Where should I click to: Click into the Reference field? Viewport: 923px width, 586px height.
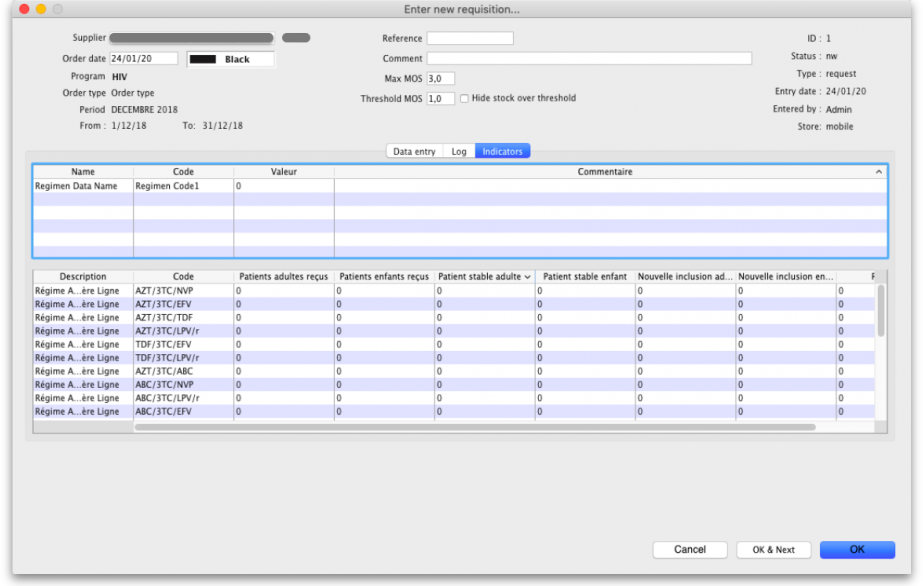(470, 38)
